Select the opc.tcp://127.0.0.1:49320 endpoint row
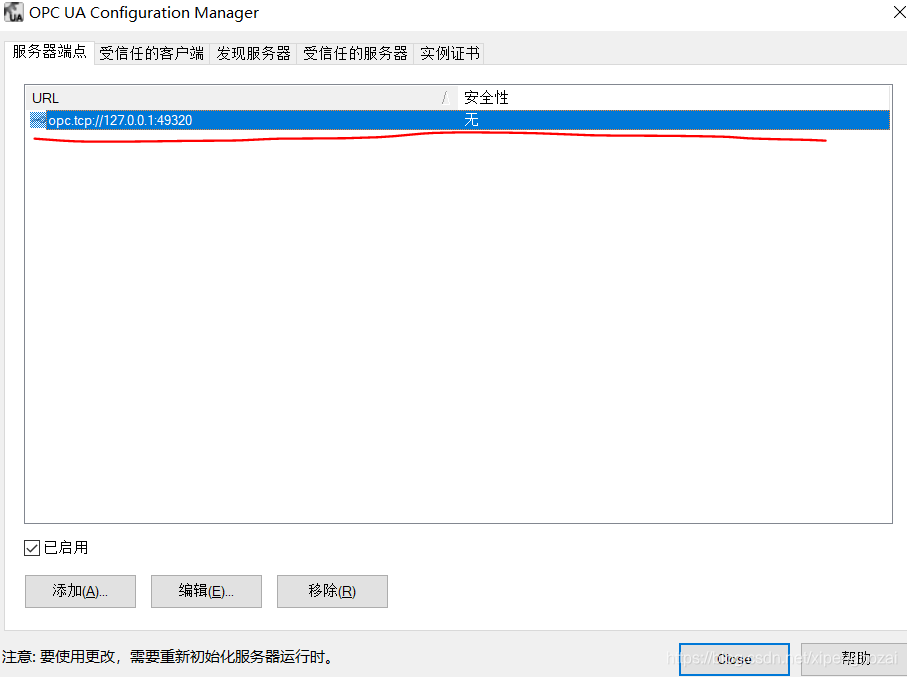The height and width of the screenshot is (677, 907). (458, 120)
